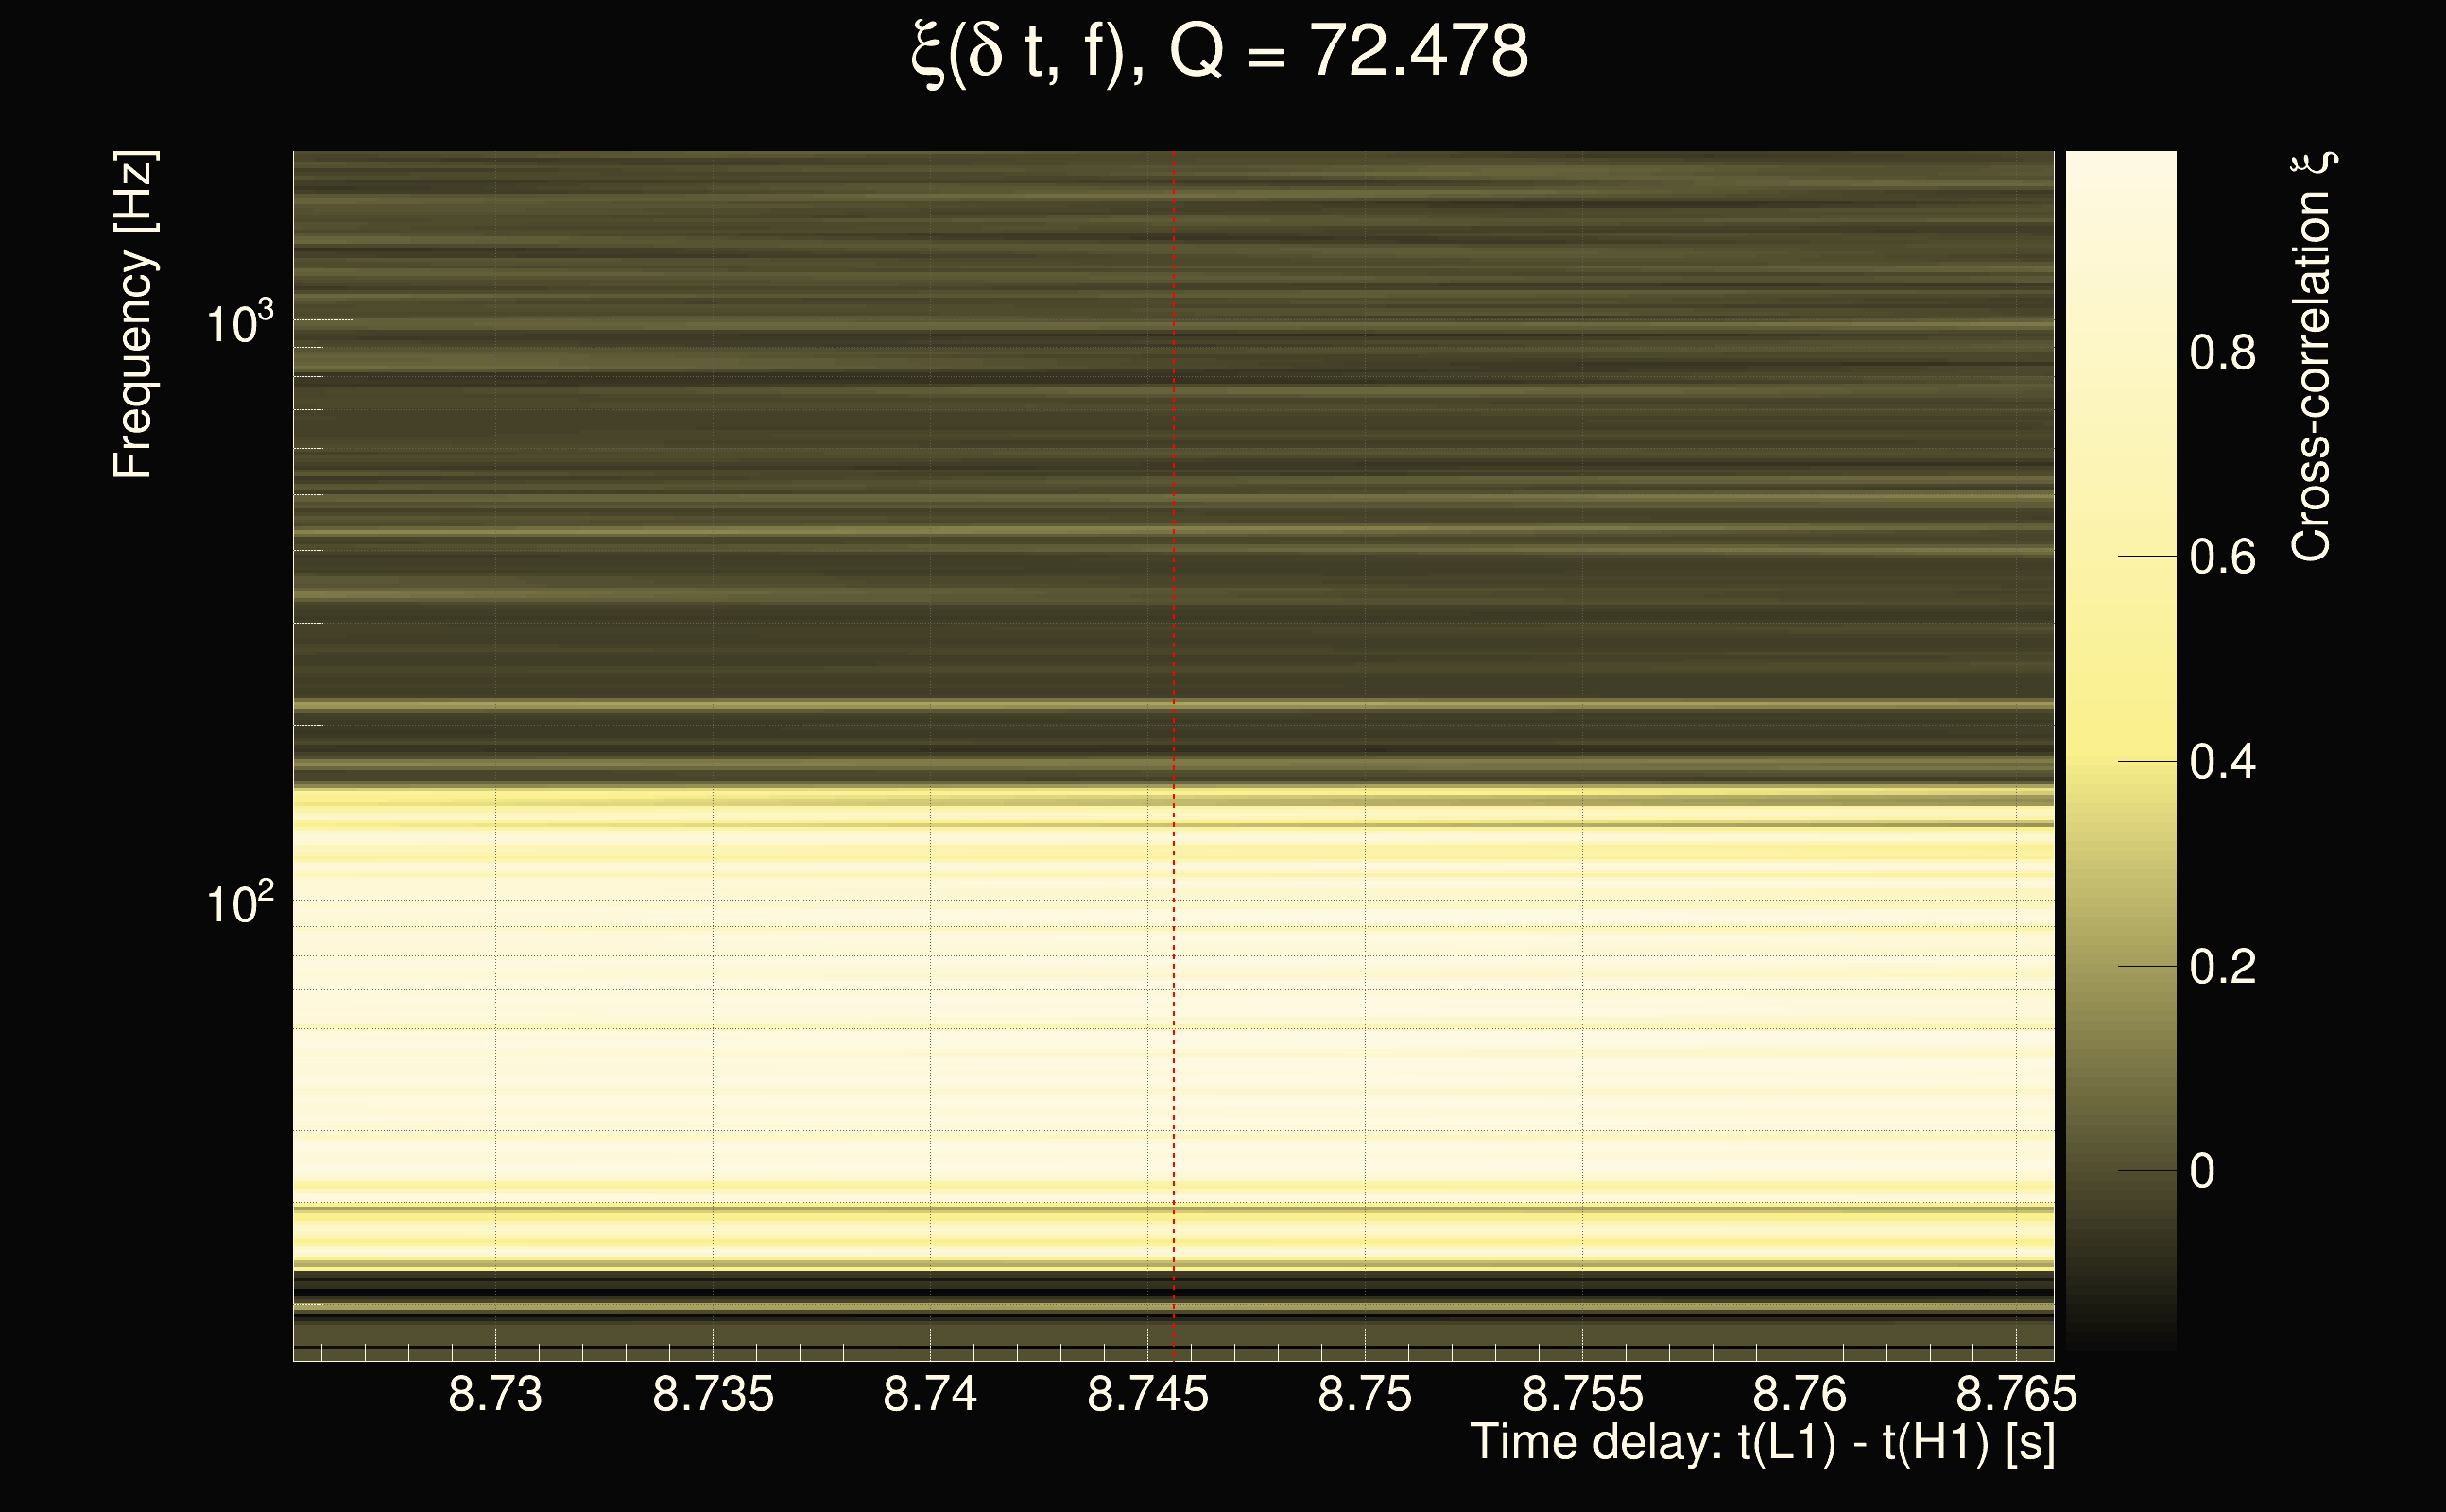Click the 0 colorbar tick label
The width and height of the screenshot is (2446, 1512).
[2202, 1171]
